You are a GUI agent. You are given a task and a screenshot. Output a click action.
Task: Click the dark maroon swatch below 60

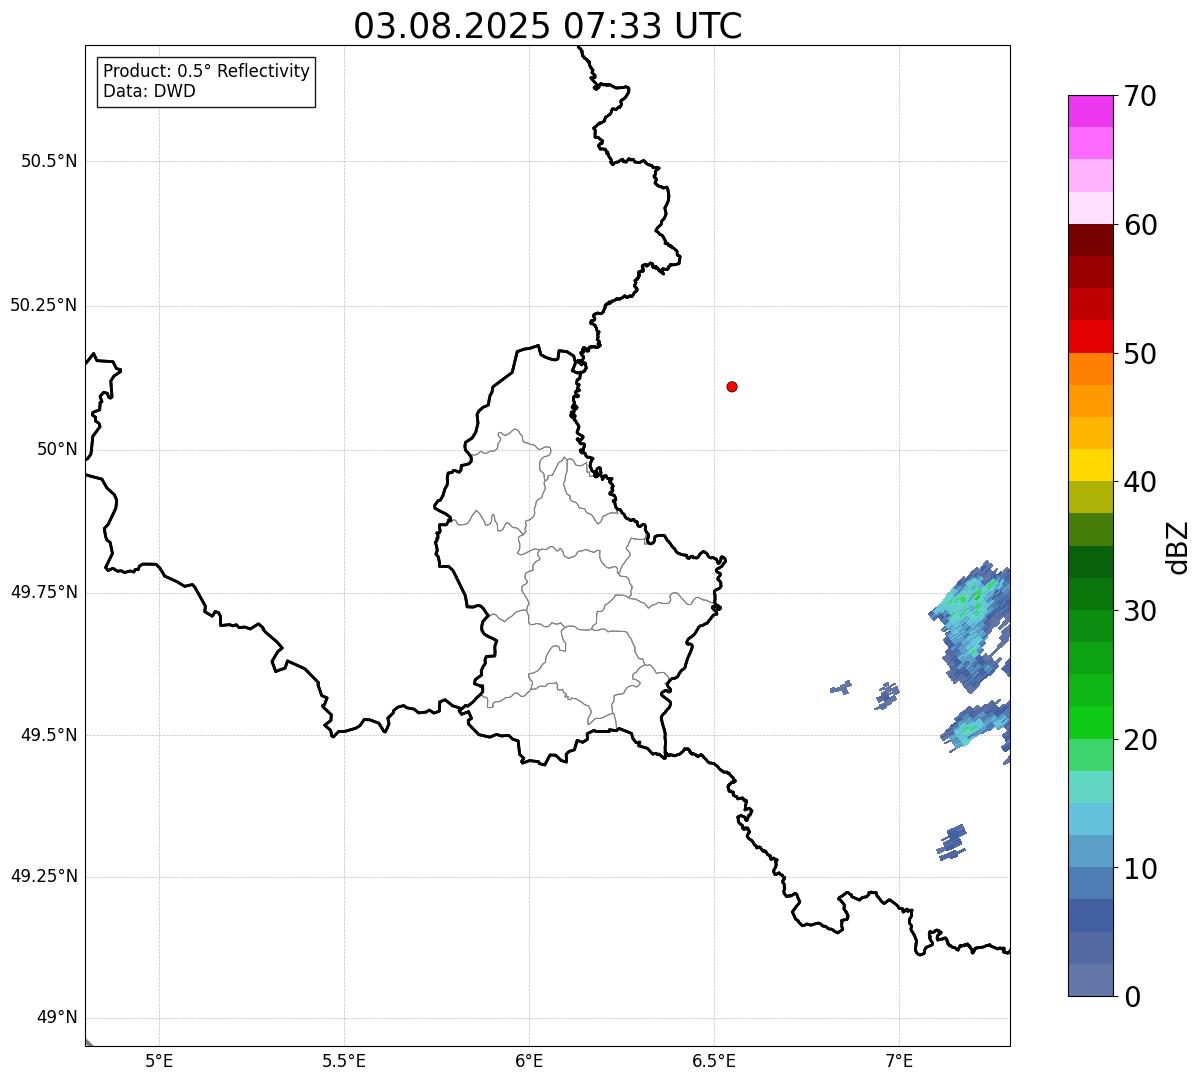[1090, 240]
